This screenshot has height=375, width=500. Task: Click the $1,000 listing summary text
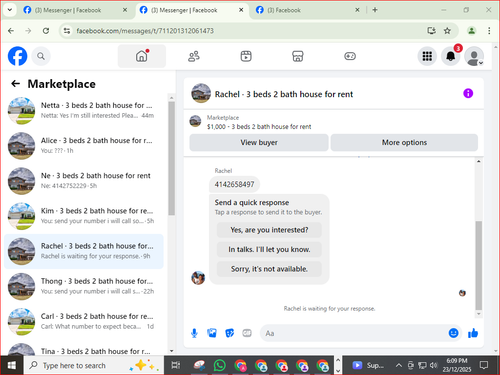pyautogui.click(x=259, y=127)
